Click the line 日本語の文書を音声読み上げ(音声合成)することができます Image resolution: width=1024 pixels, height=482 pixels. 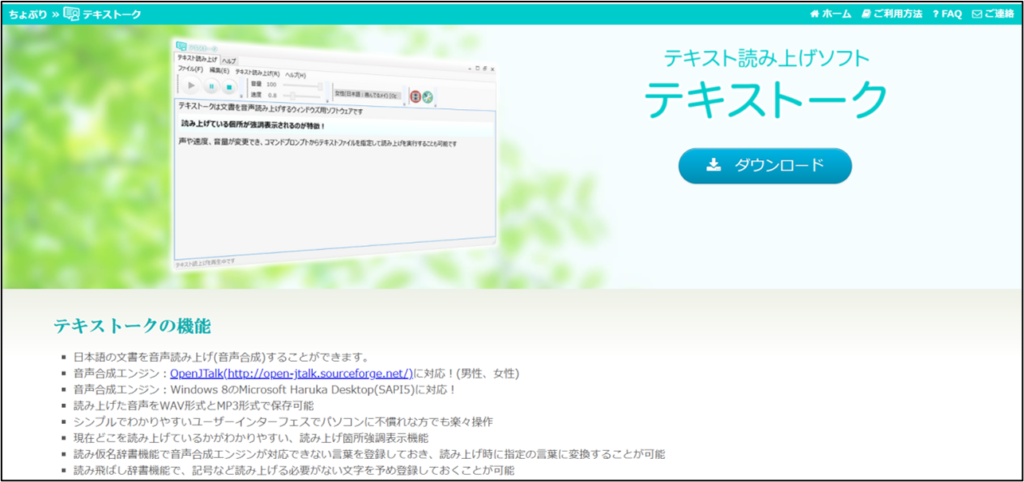point(222,357)
